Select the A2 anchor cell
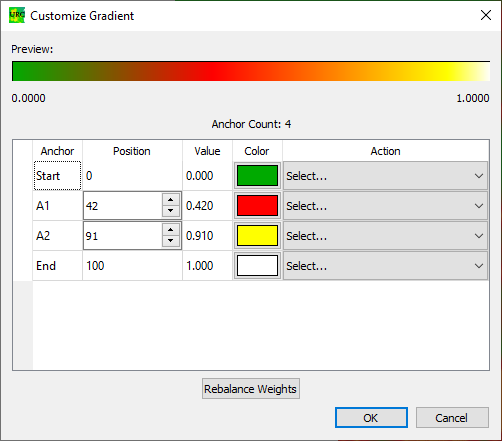 click(57, 236)
